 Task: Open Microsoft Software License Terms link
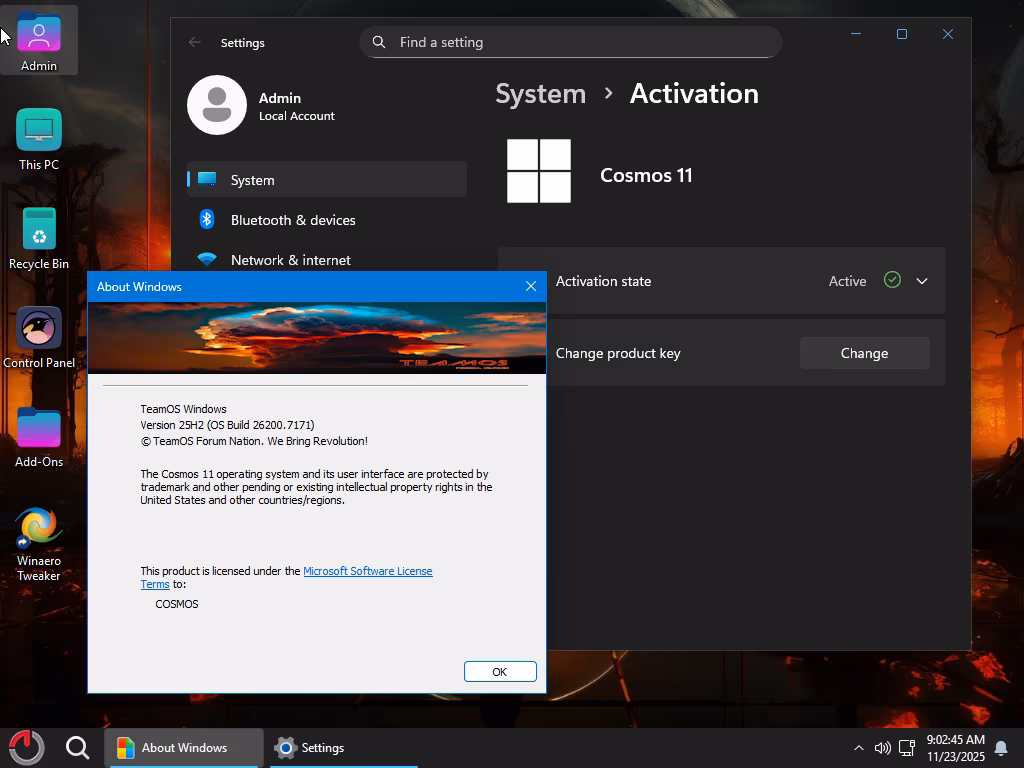point(367,571)
